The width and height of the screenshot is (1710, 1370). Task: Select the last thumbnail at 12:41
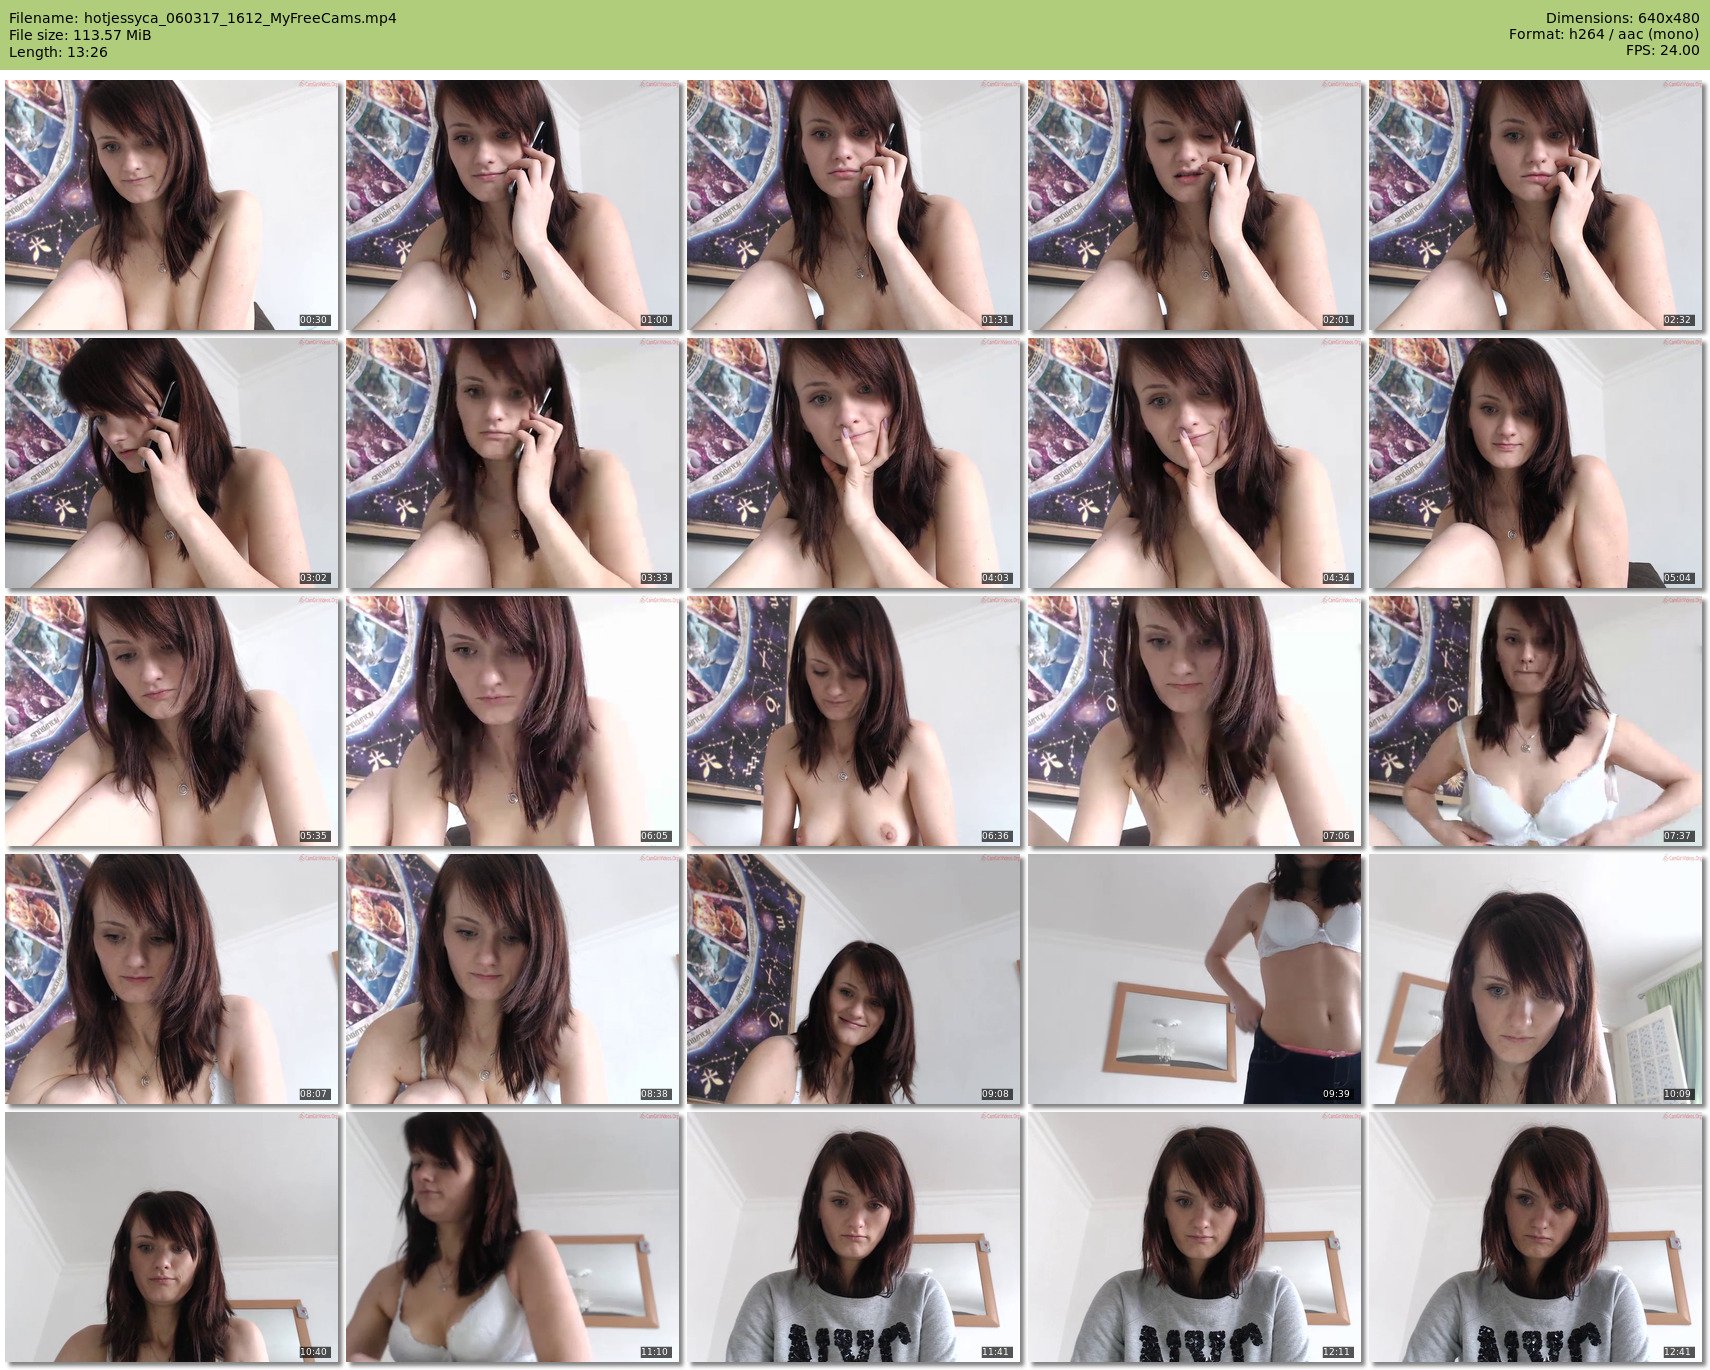1535,1237
